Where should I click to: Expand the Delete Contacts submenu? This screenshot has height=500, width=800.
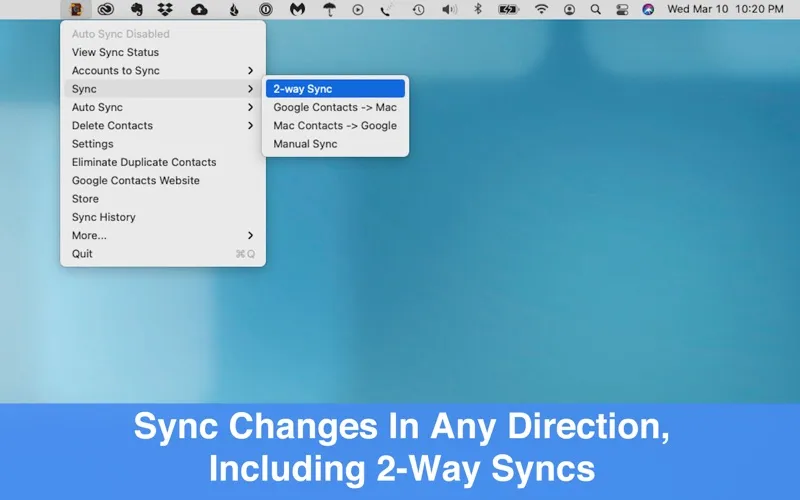(162, 126)
